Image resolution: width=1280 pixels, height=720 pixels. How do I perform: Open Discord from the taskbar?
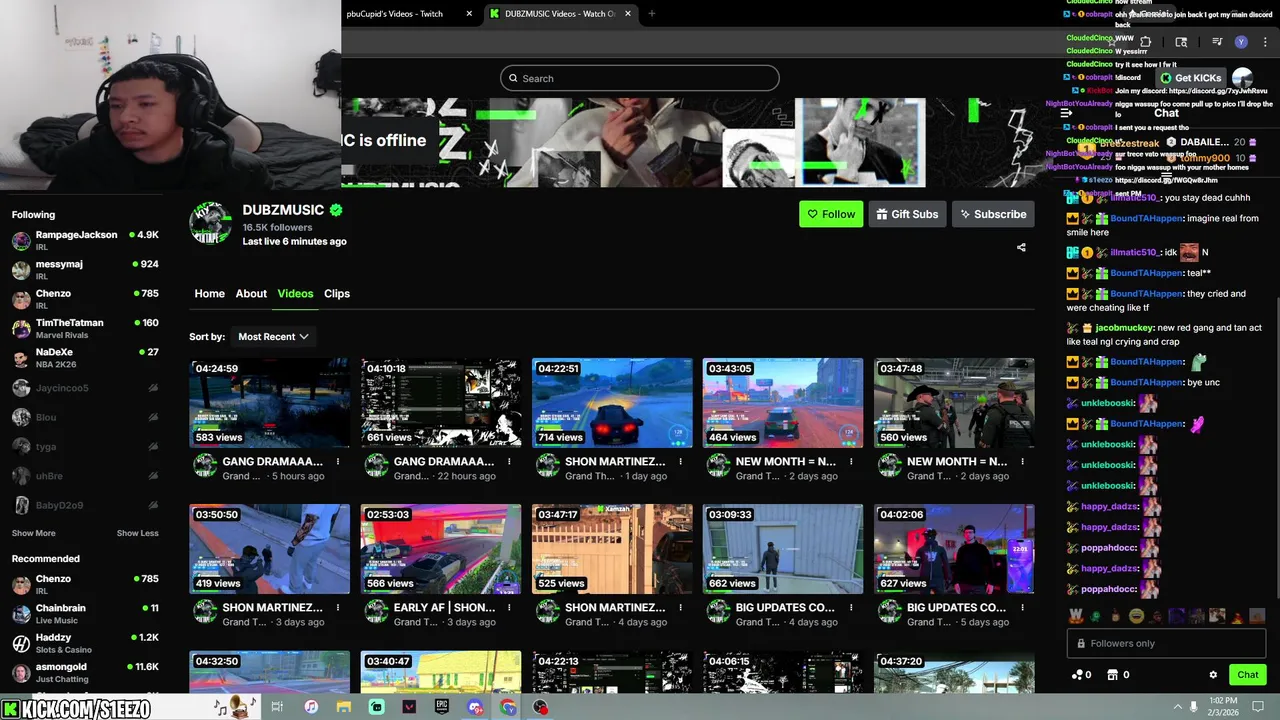[475, 707]
